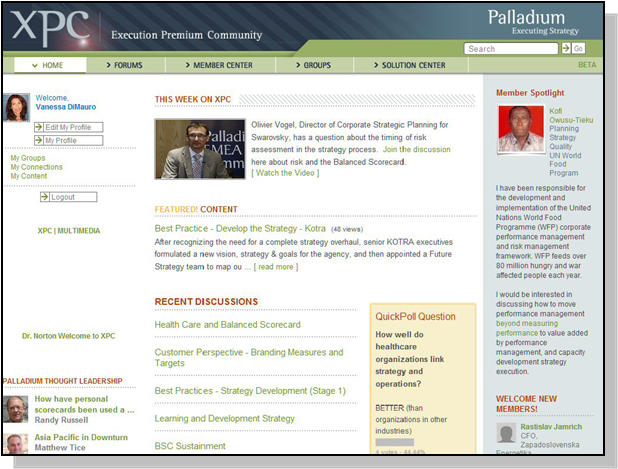Screen dimensions: 618x469
Task: Open My Connections link
Action: point(37,167)
